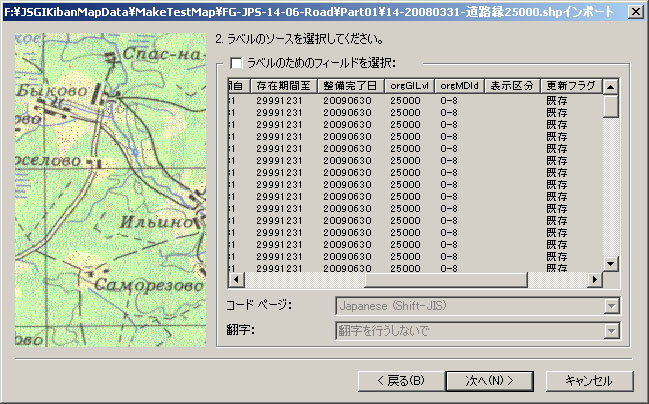
Task: Click the horizontal scrollbar right arrow
Action: 594,280
